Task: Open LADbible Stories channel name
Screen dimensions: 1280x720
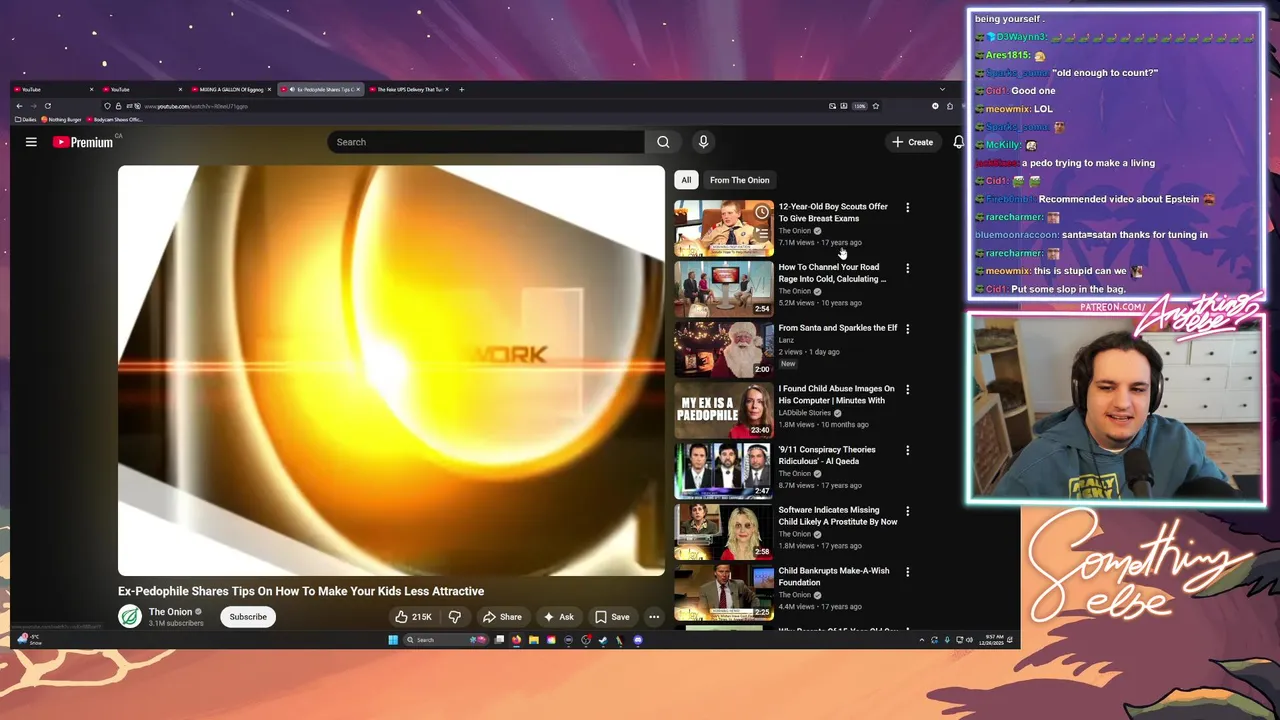Action: tap(805, 413)
